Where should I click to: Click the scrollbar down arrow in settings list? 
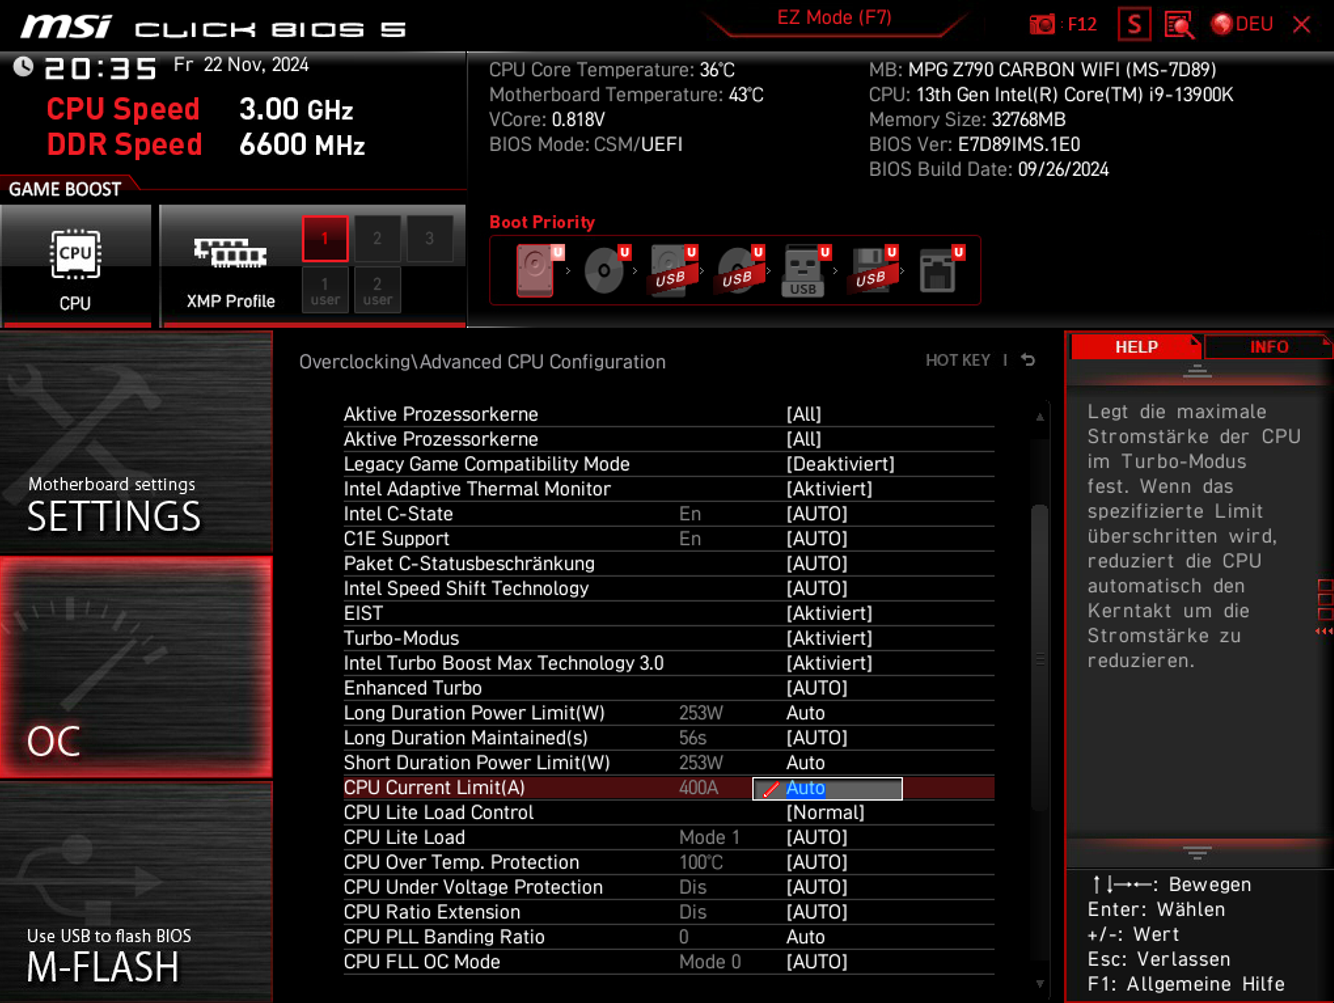point(1040,984)
